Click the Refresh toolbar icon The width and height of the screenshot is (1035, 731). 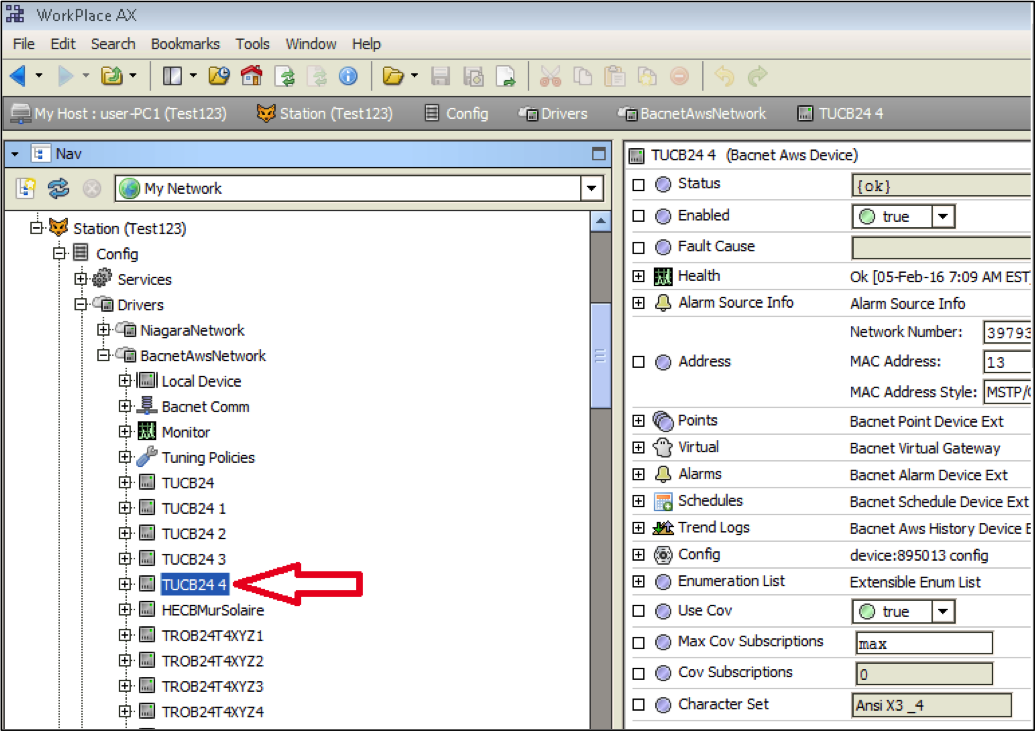tap(285, 77)
